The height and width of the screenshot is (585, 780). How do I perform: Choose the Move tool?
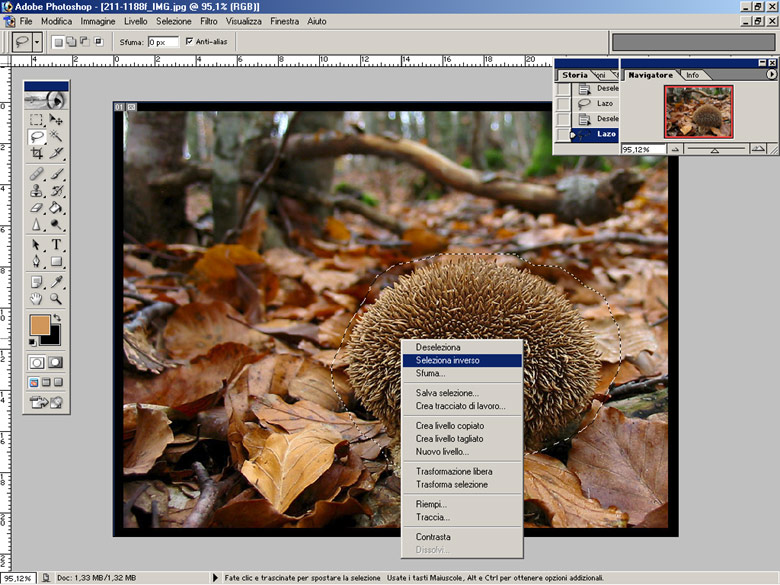(57, 118)
